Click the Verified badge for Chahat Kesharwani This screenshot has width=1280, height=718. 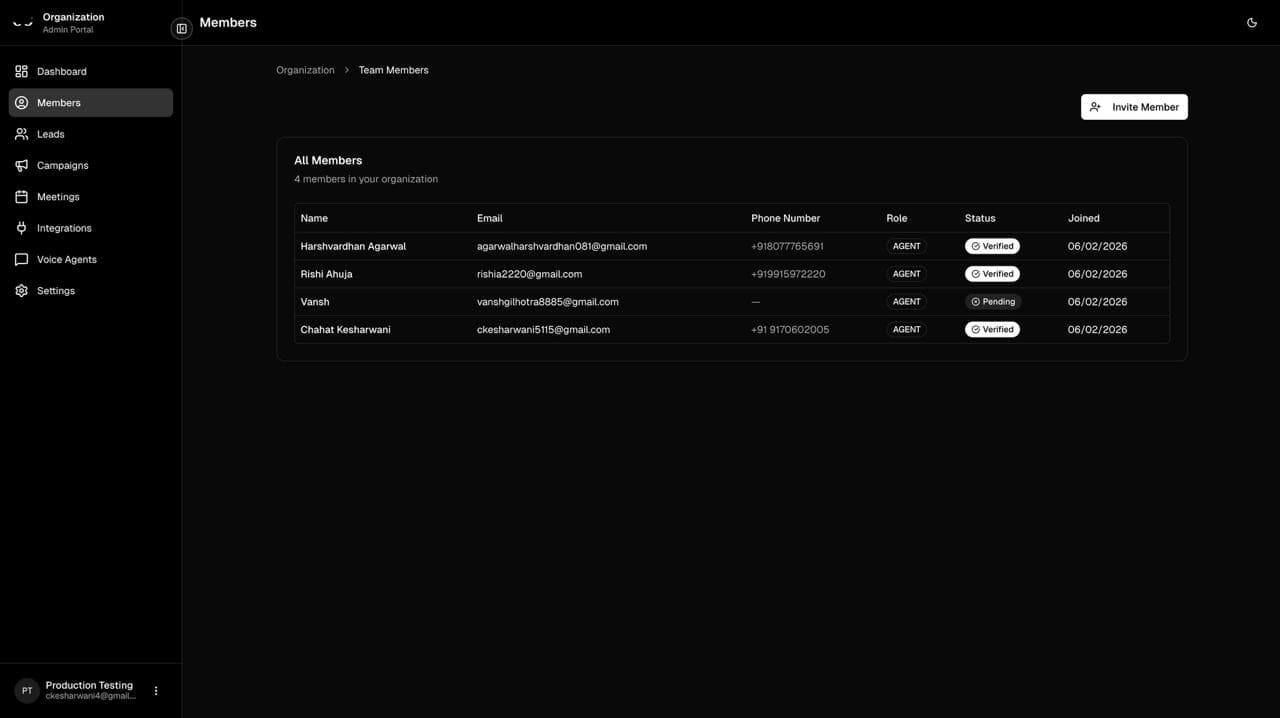992,329
